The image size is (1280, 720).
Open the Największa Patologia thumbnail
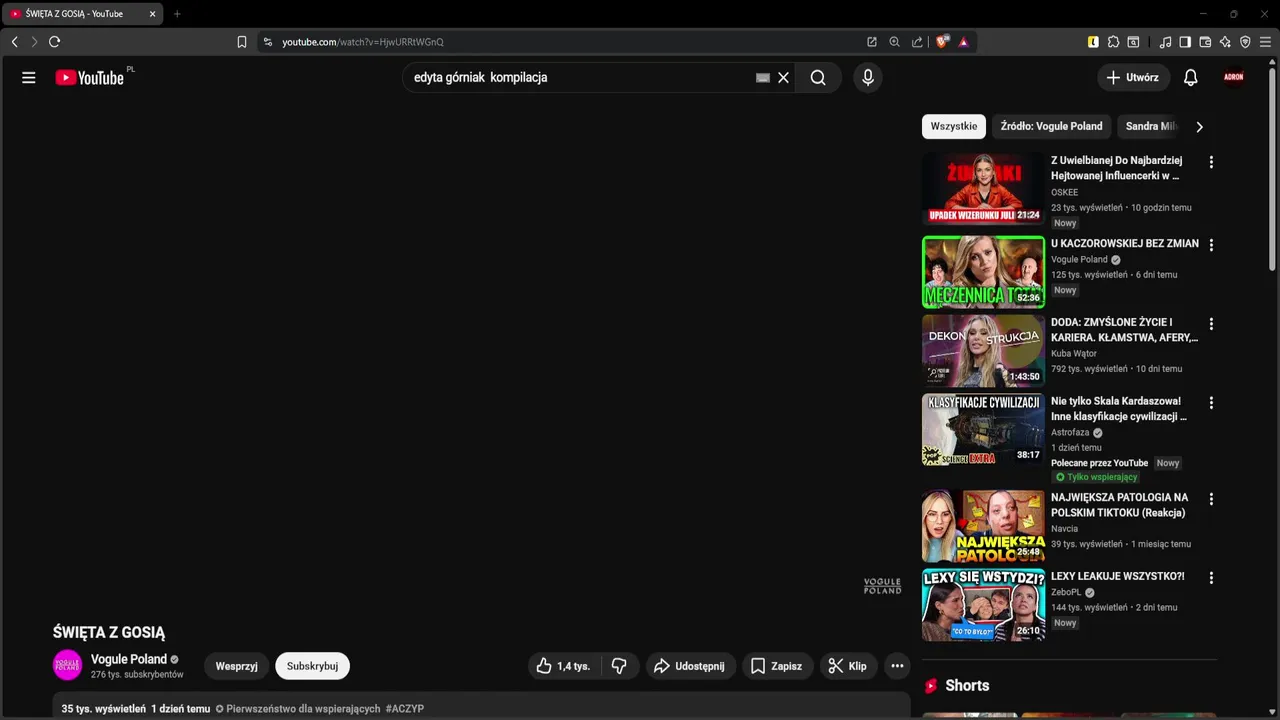click(983, 526)
